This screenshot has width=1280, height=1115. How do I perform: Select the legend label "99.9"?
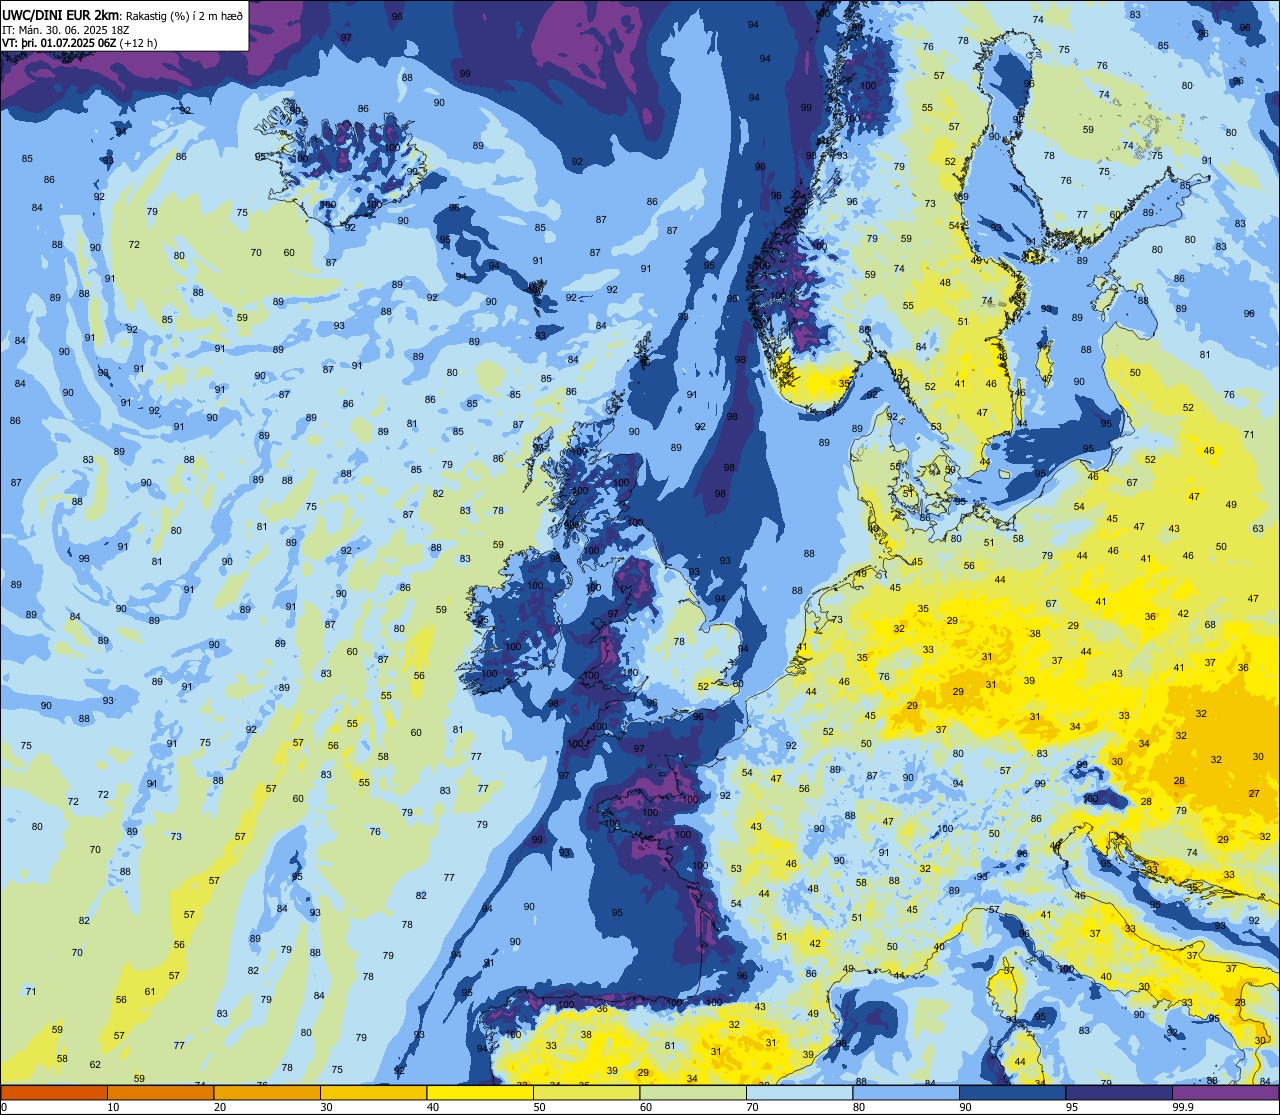click(x=1182, y=1107)
